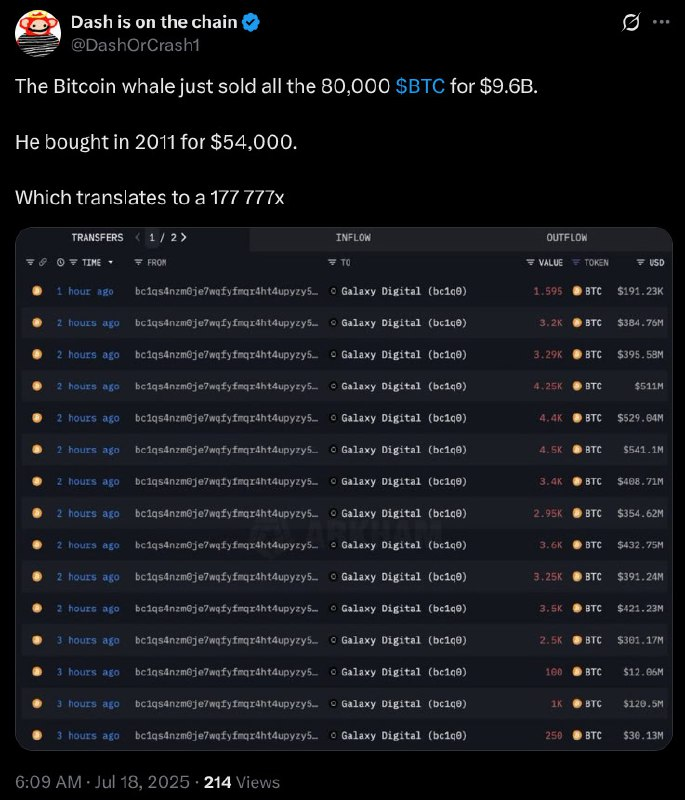
Task: Click Galaxy Digital entity icon in first row
Action: pos(333,291)
